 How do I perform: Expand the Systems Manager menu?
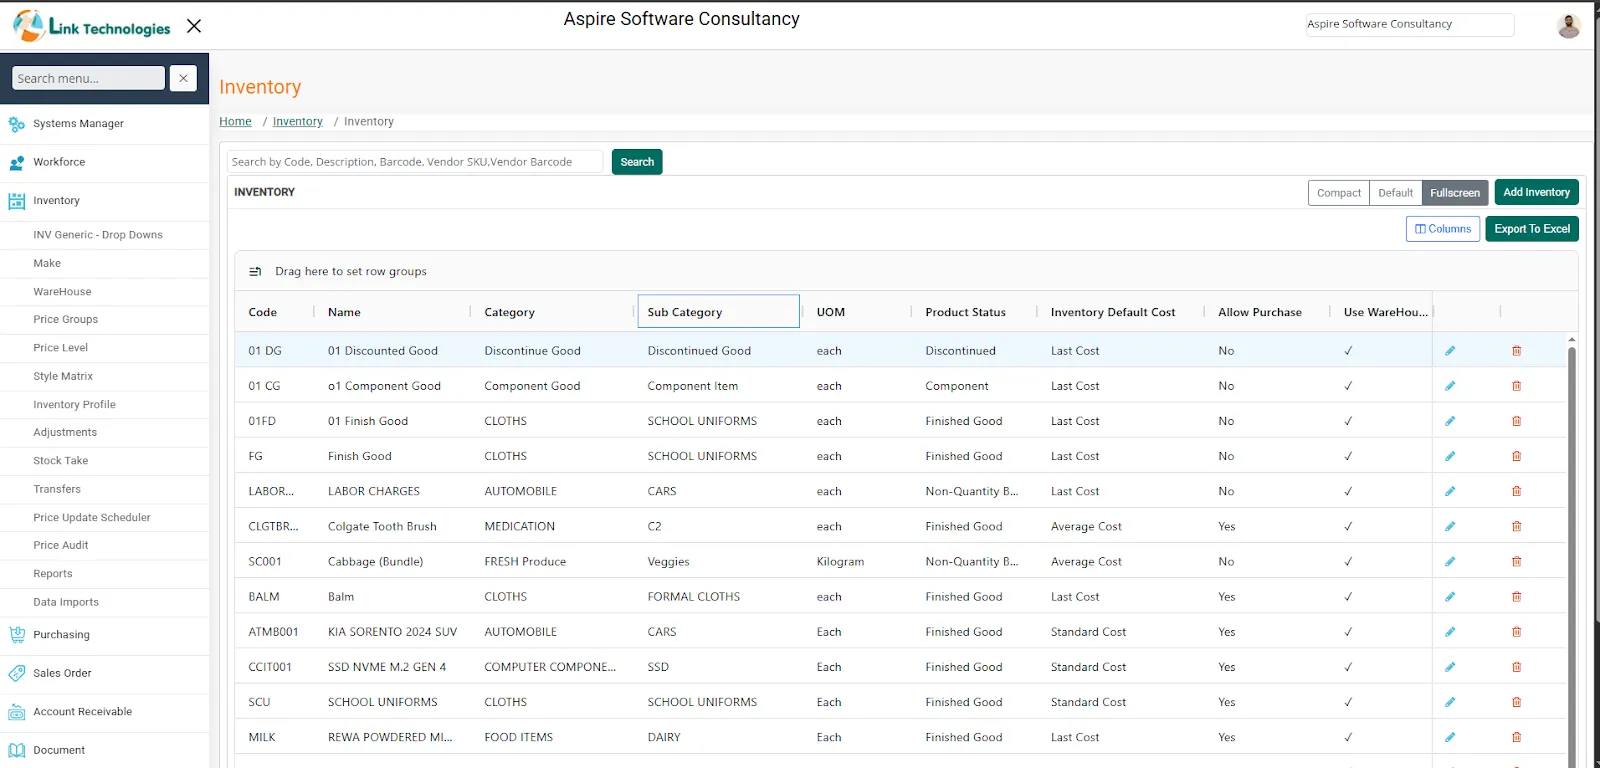point(105,124)
